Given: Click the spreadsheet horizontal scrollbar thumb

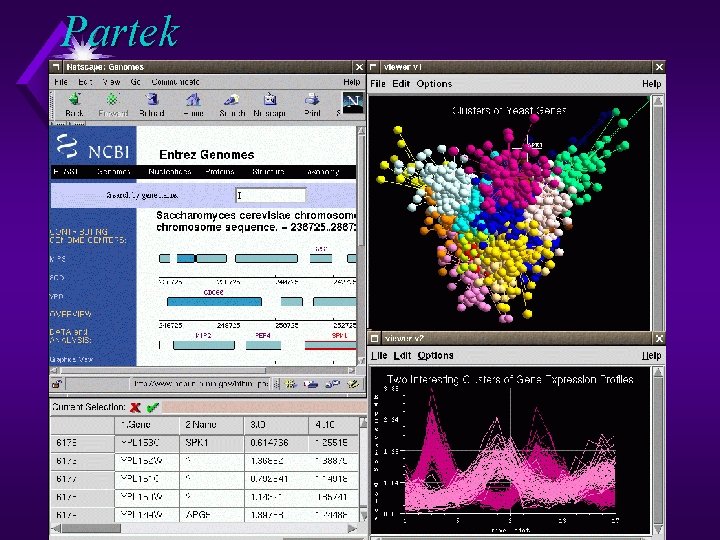Looking at the screenshot, I should pos(91,529).
